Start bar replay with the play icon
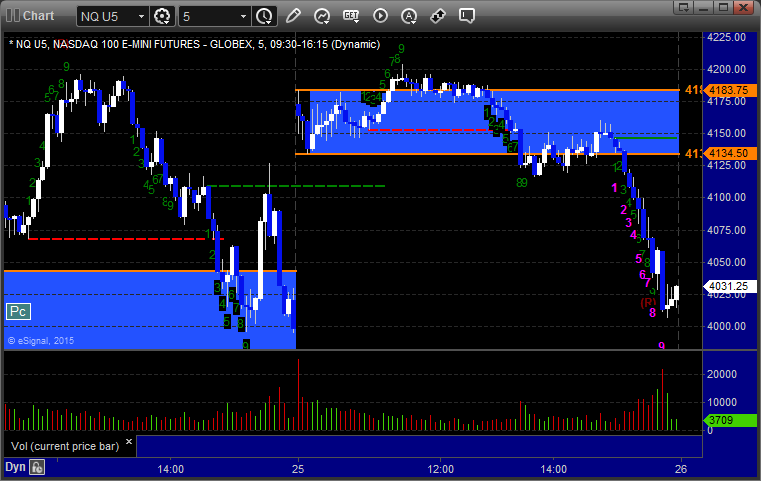 (x=380, y=16)
